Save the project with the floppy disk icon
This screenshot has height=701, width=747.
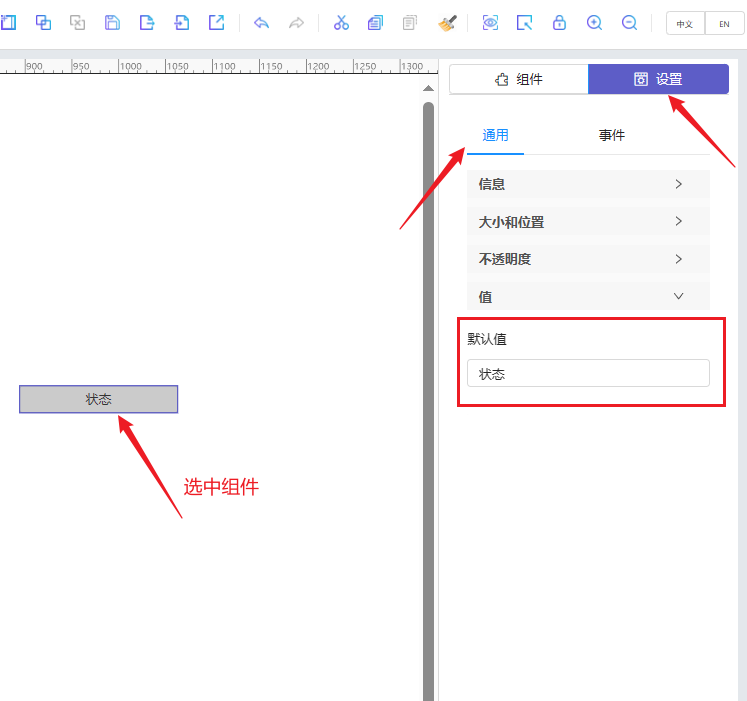(112, 22)
